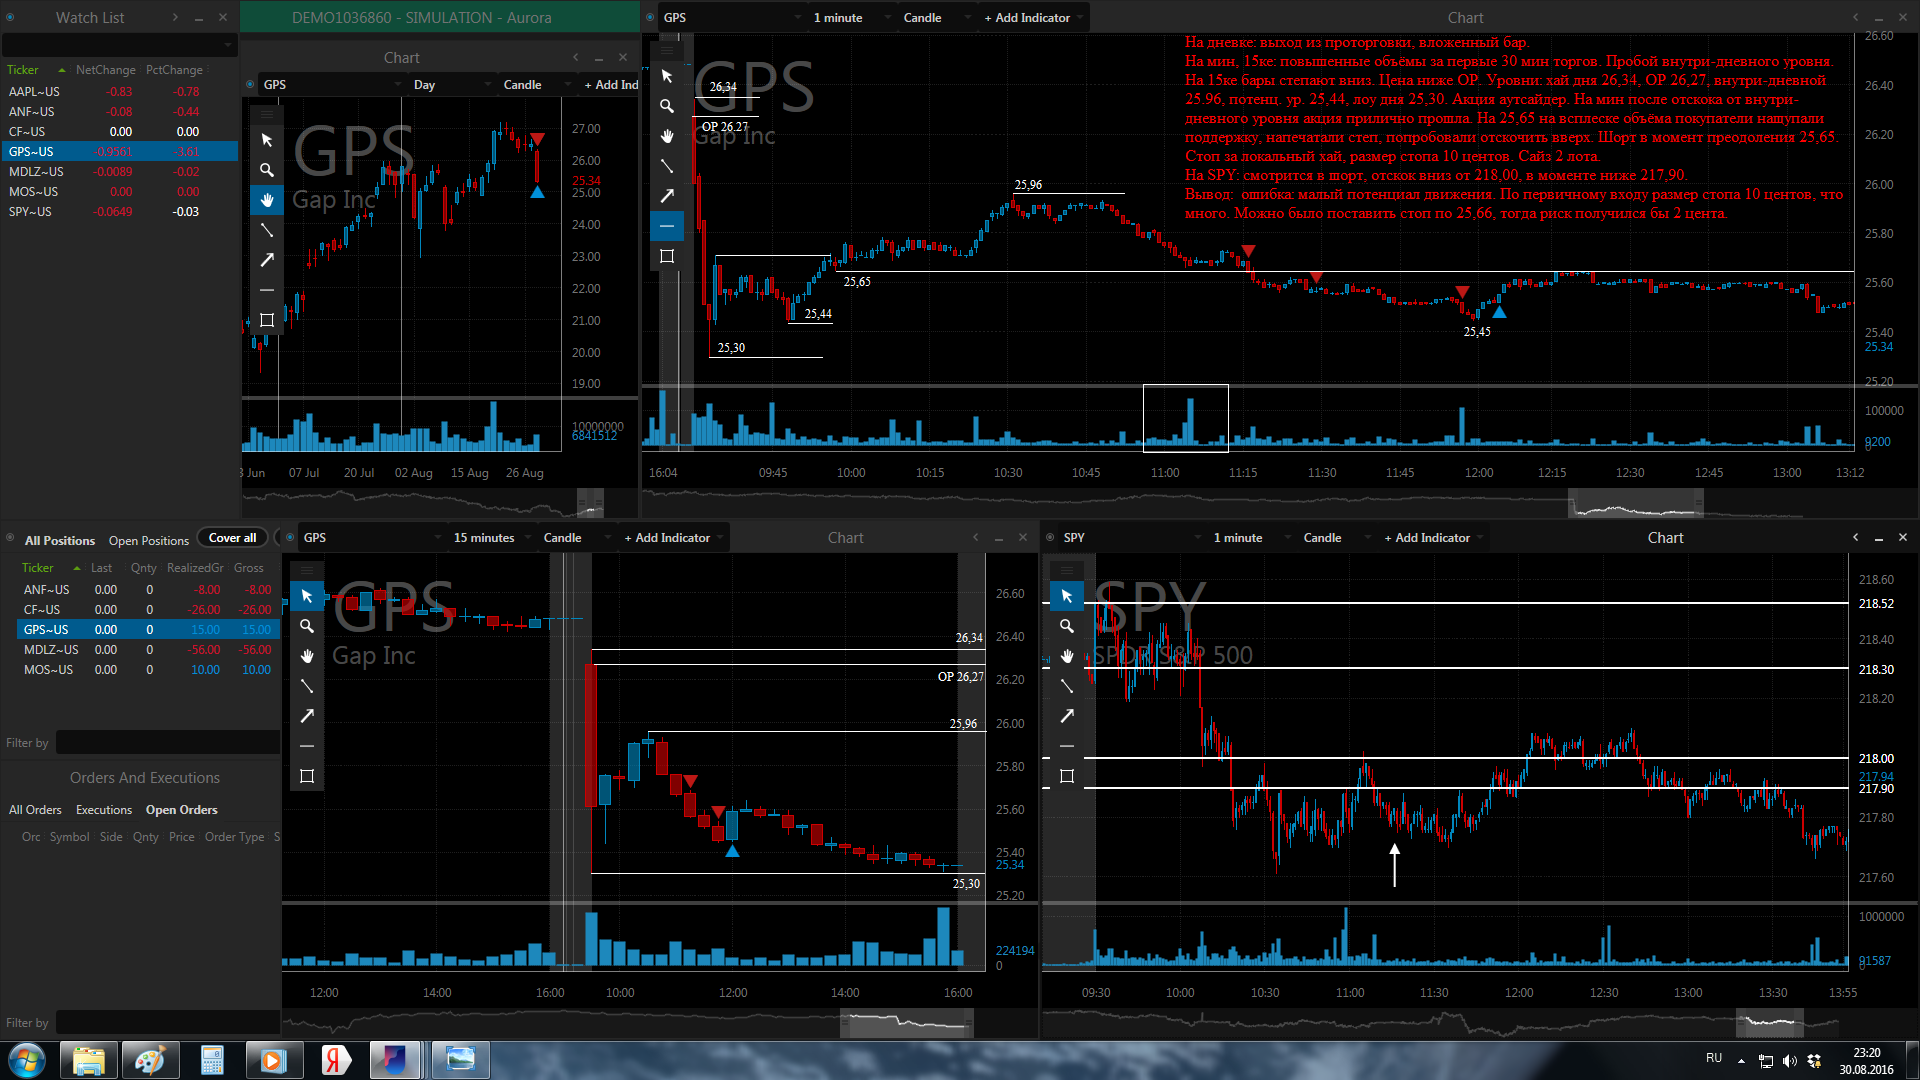Select pointer tool in GPS 15 minutes chart

[x=307, y=596]
